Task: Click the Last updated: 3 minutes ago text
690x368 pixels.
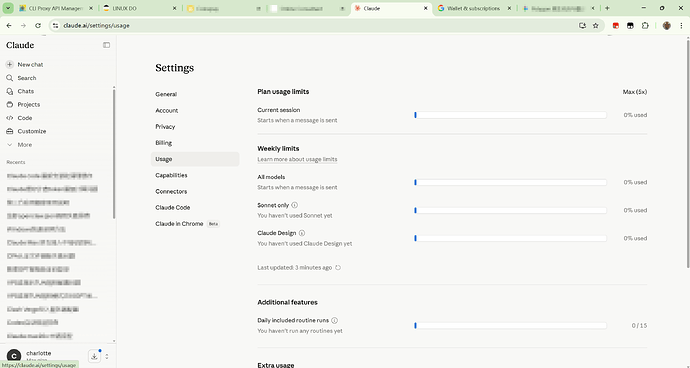Action: coord(294,268)
